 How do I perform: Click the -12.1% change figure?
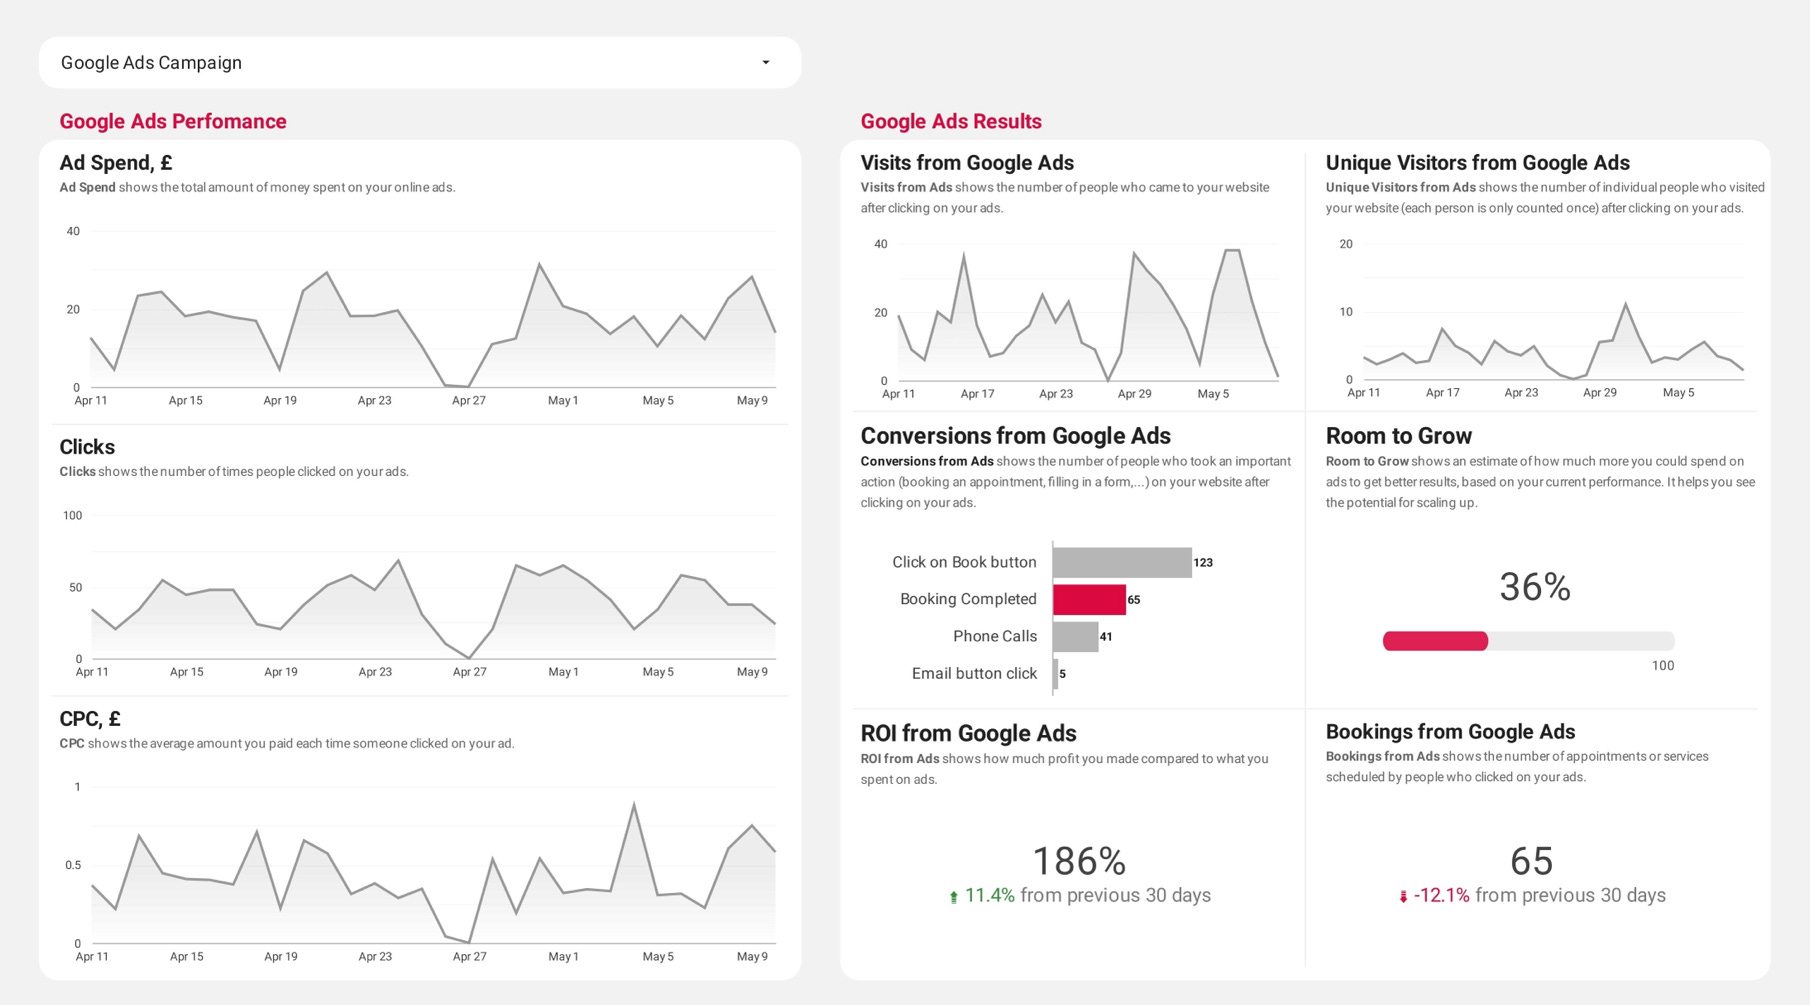[x=1442, y=896]
